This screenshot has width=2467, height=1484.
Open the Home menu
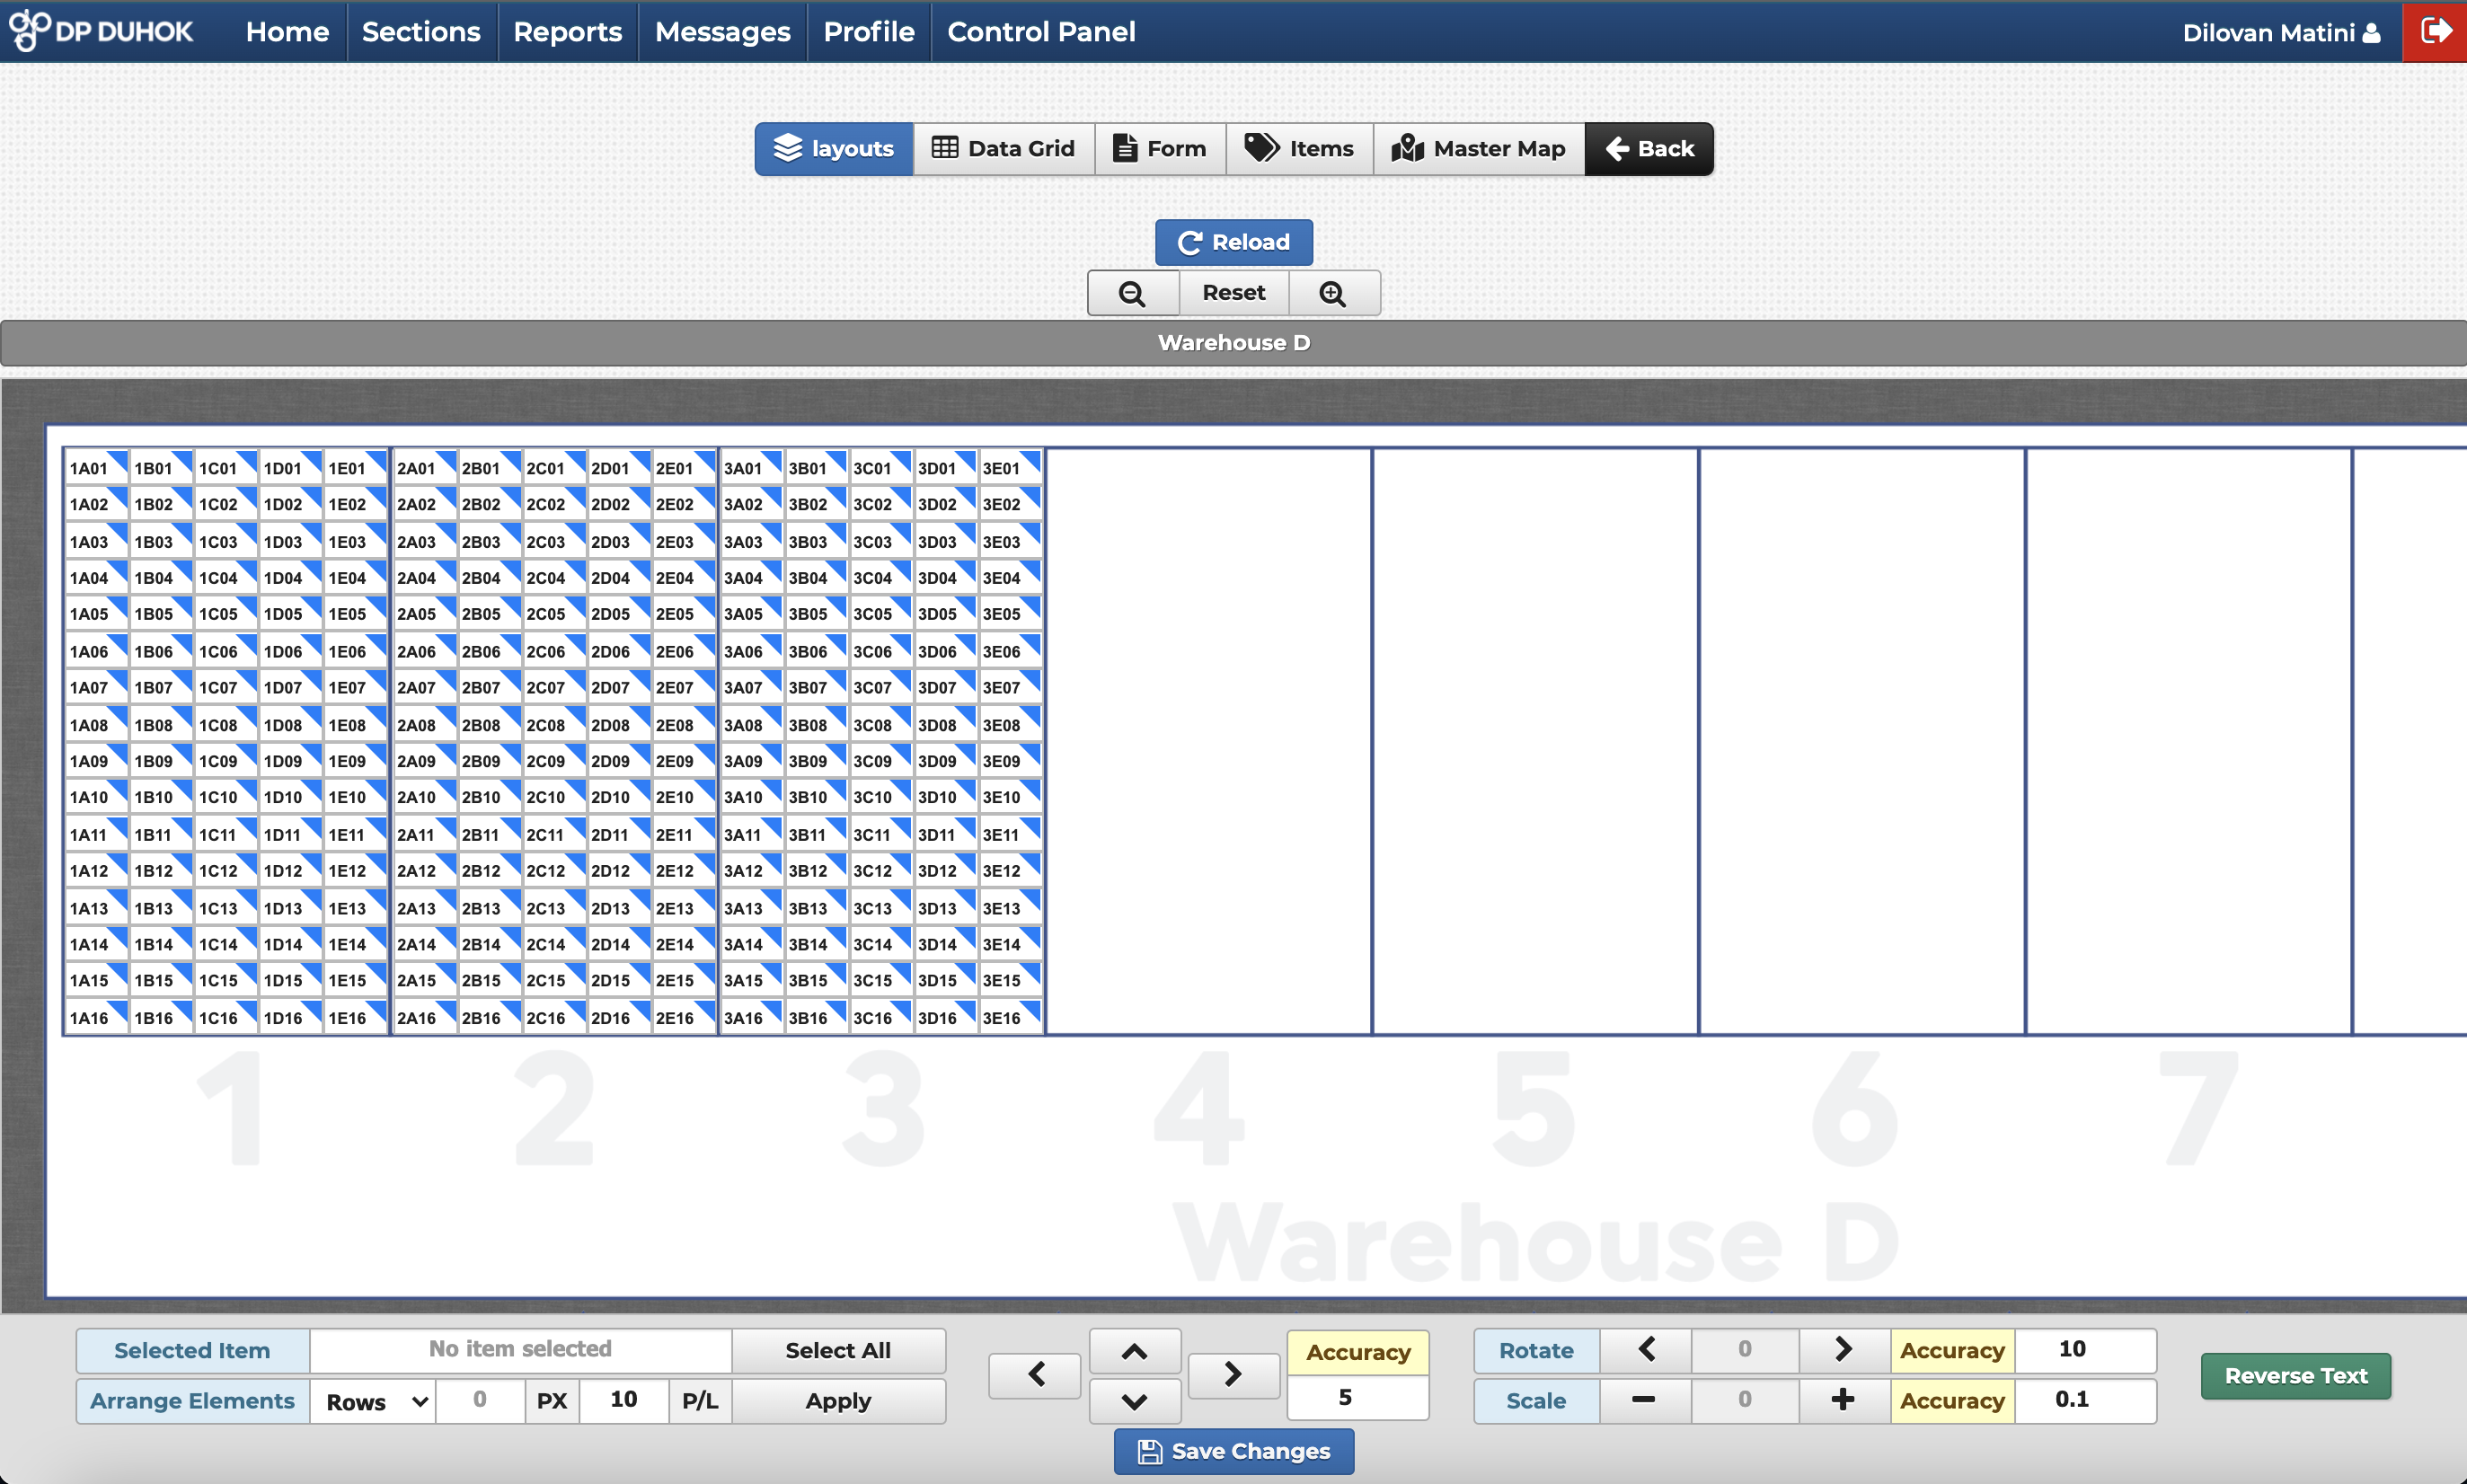pos(287,32)
